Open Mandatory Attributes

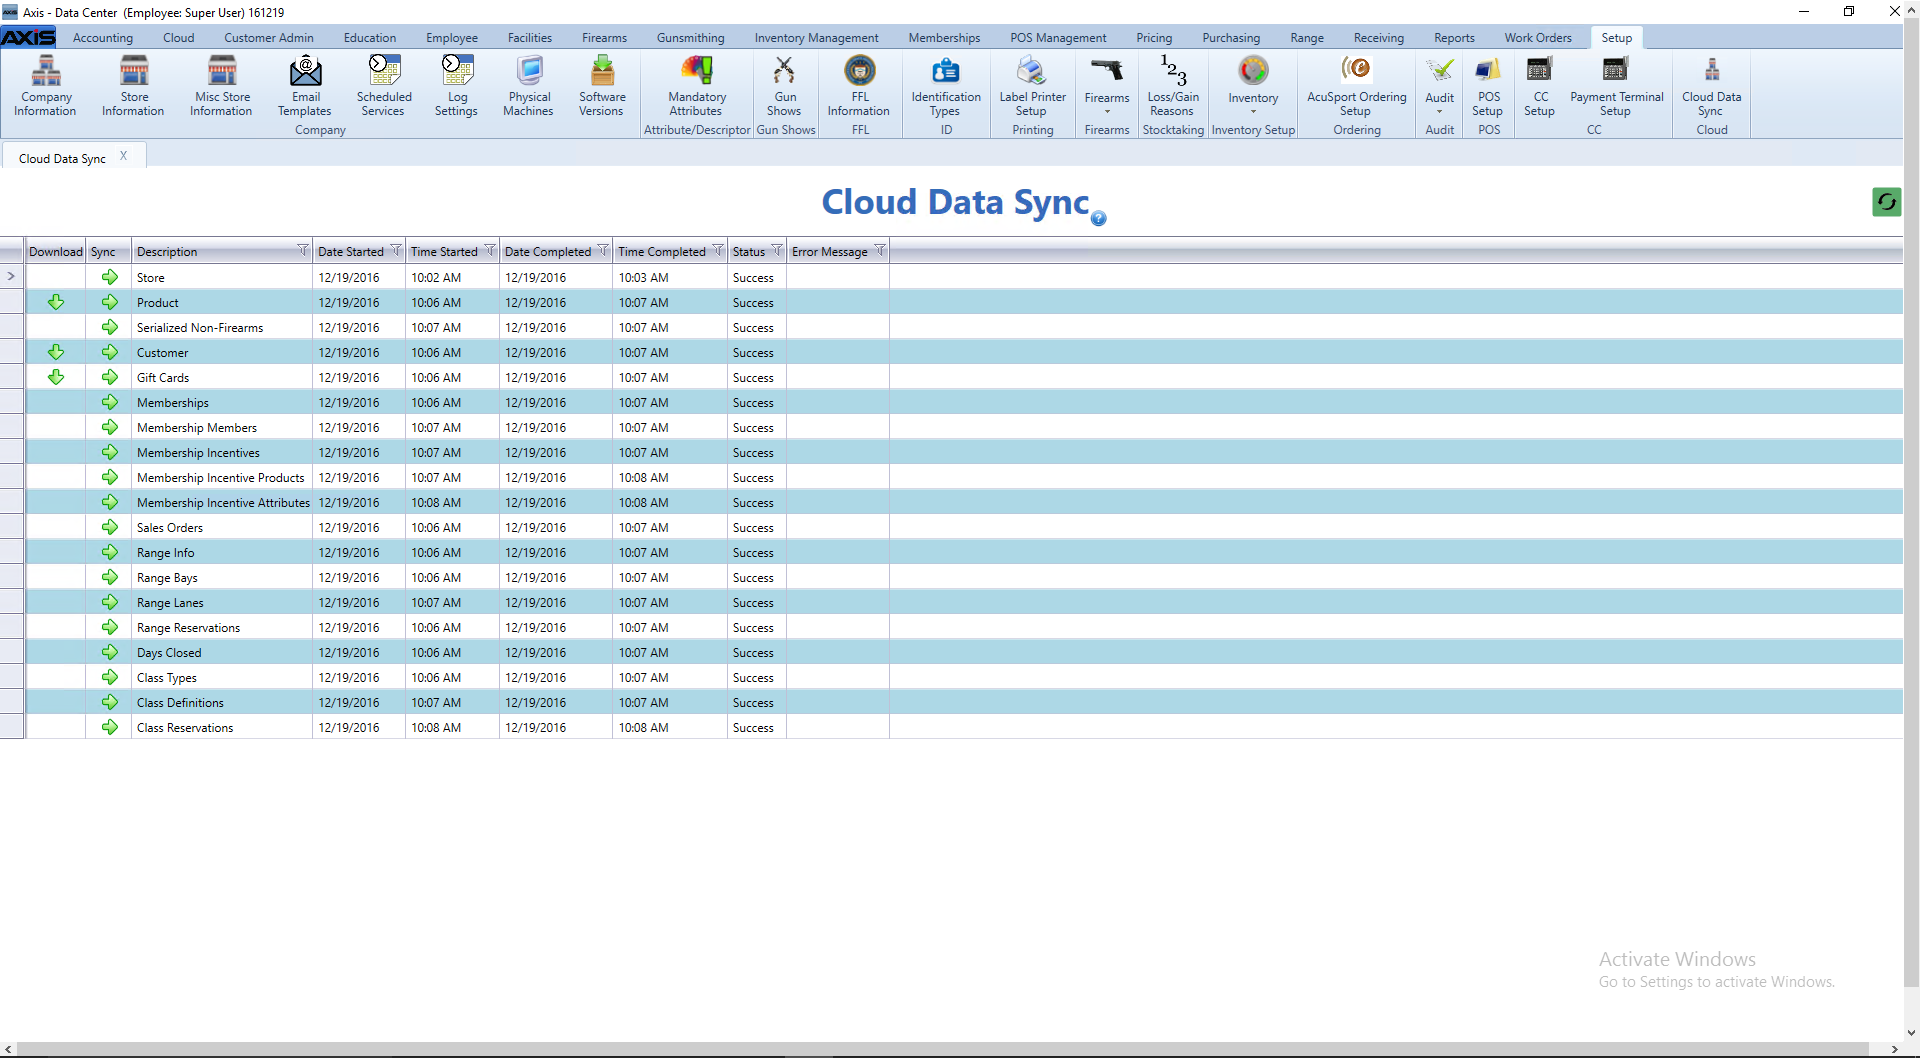[697, 86]
